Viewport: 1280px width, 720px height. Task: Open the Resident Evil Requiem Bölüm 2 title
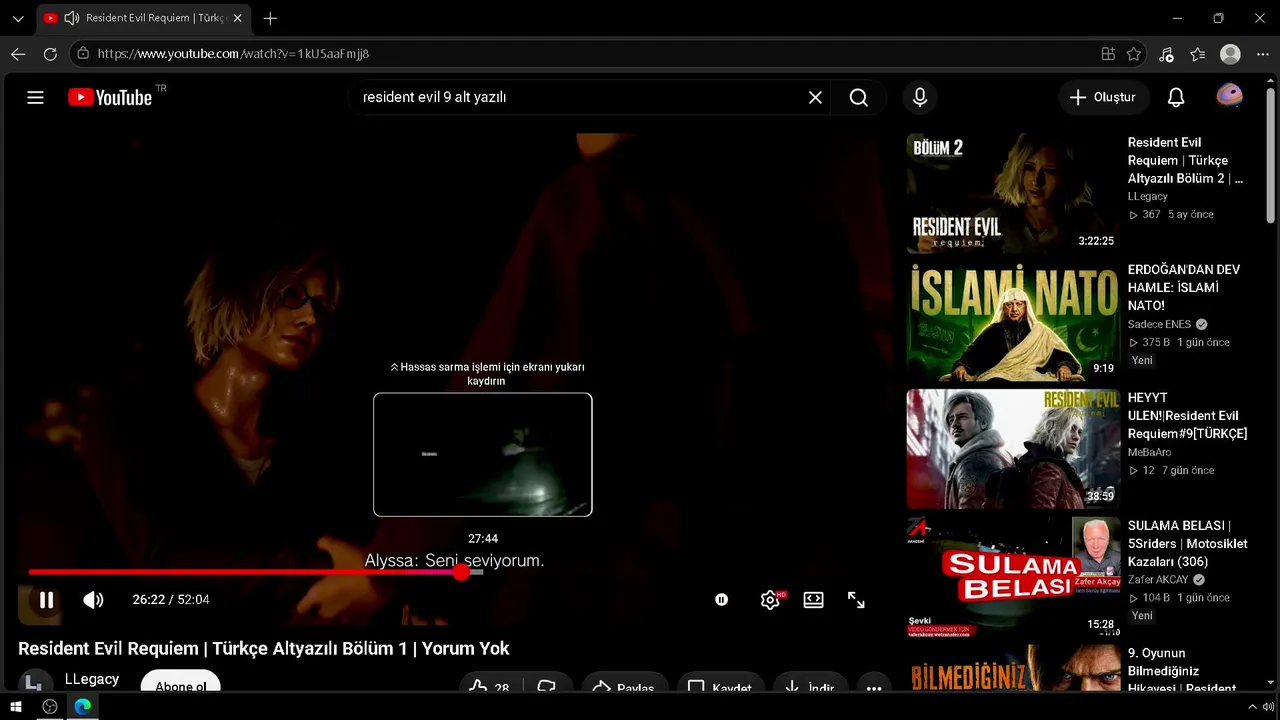click(x=1185, y=160)
